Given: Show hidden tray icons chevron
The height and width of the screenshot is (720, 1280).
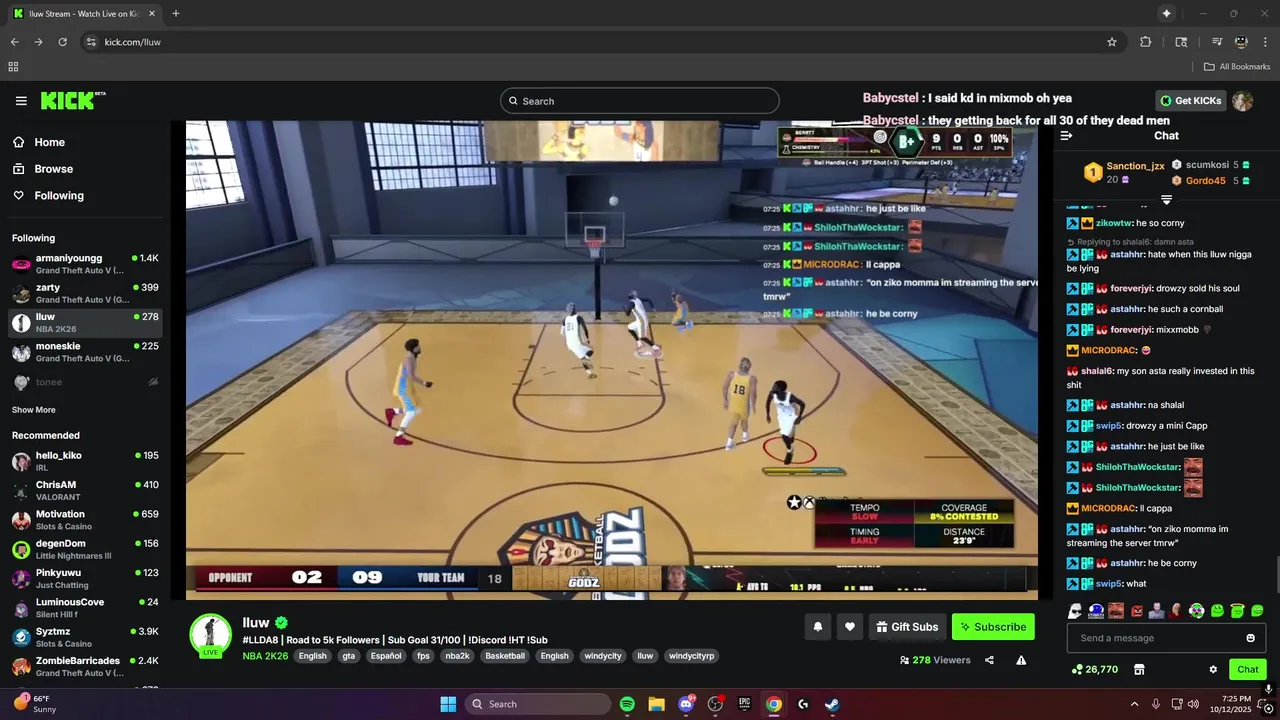Looking at the screenshot, I should tap(1134, 704).
